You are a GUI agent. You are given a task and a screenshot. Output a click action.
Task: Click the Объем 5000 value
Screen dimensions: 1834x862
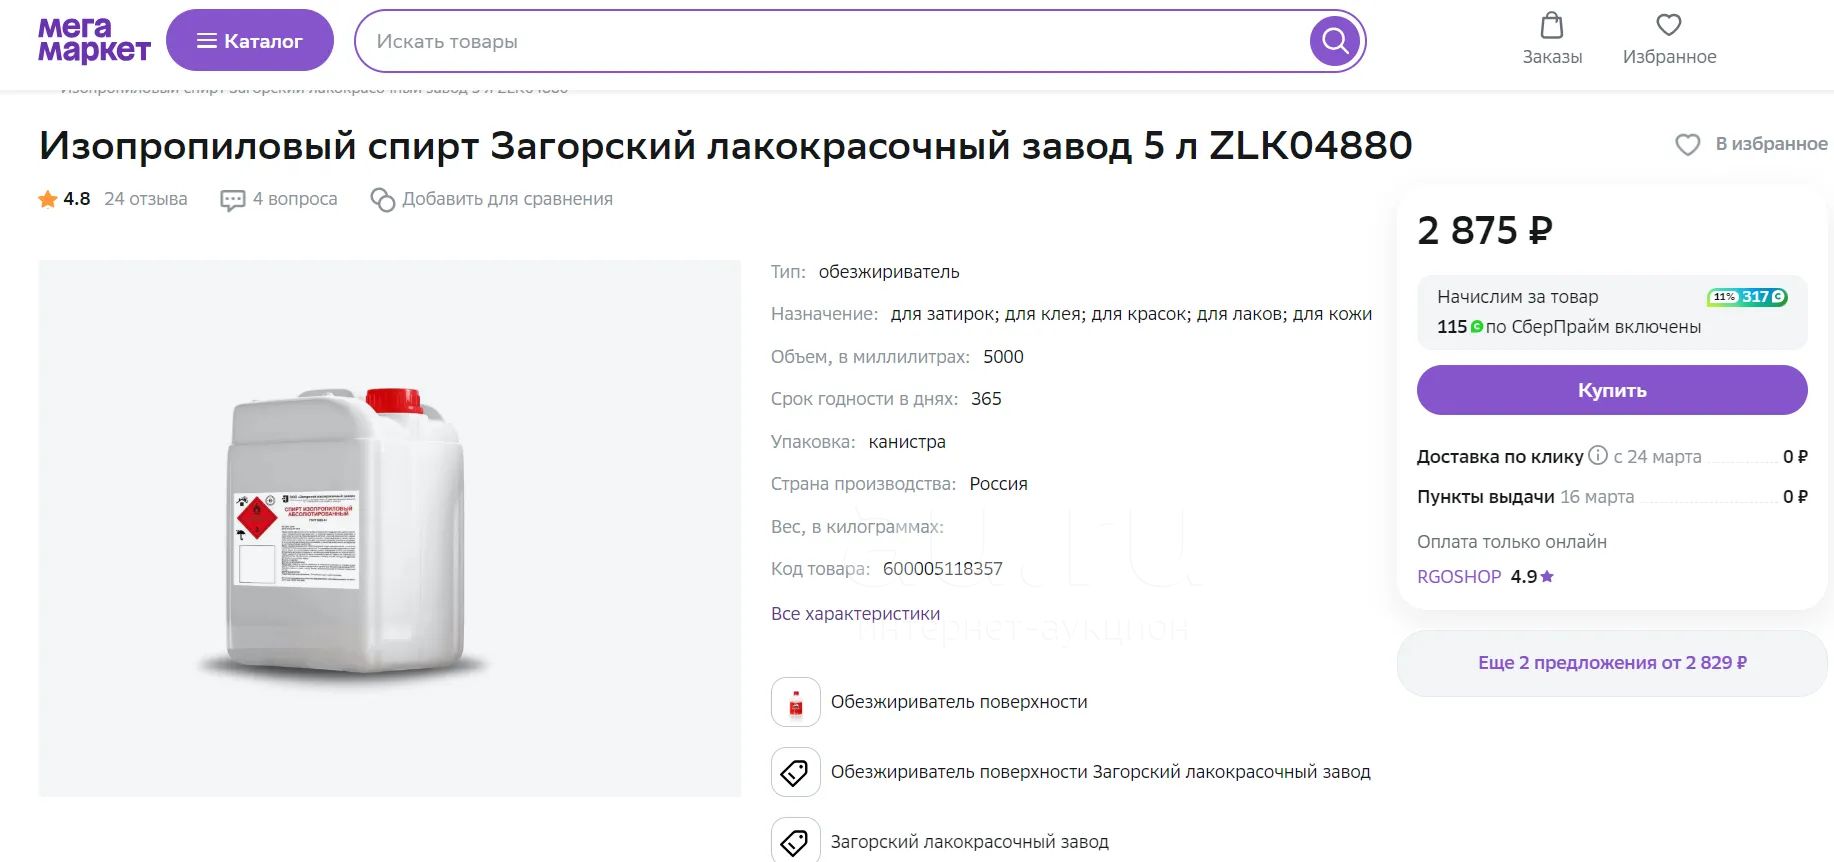1003,357
